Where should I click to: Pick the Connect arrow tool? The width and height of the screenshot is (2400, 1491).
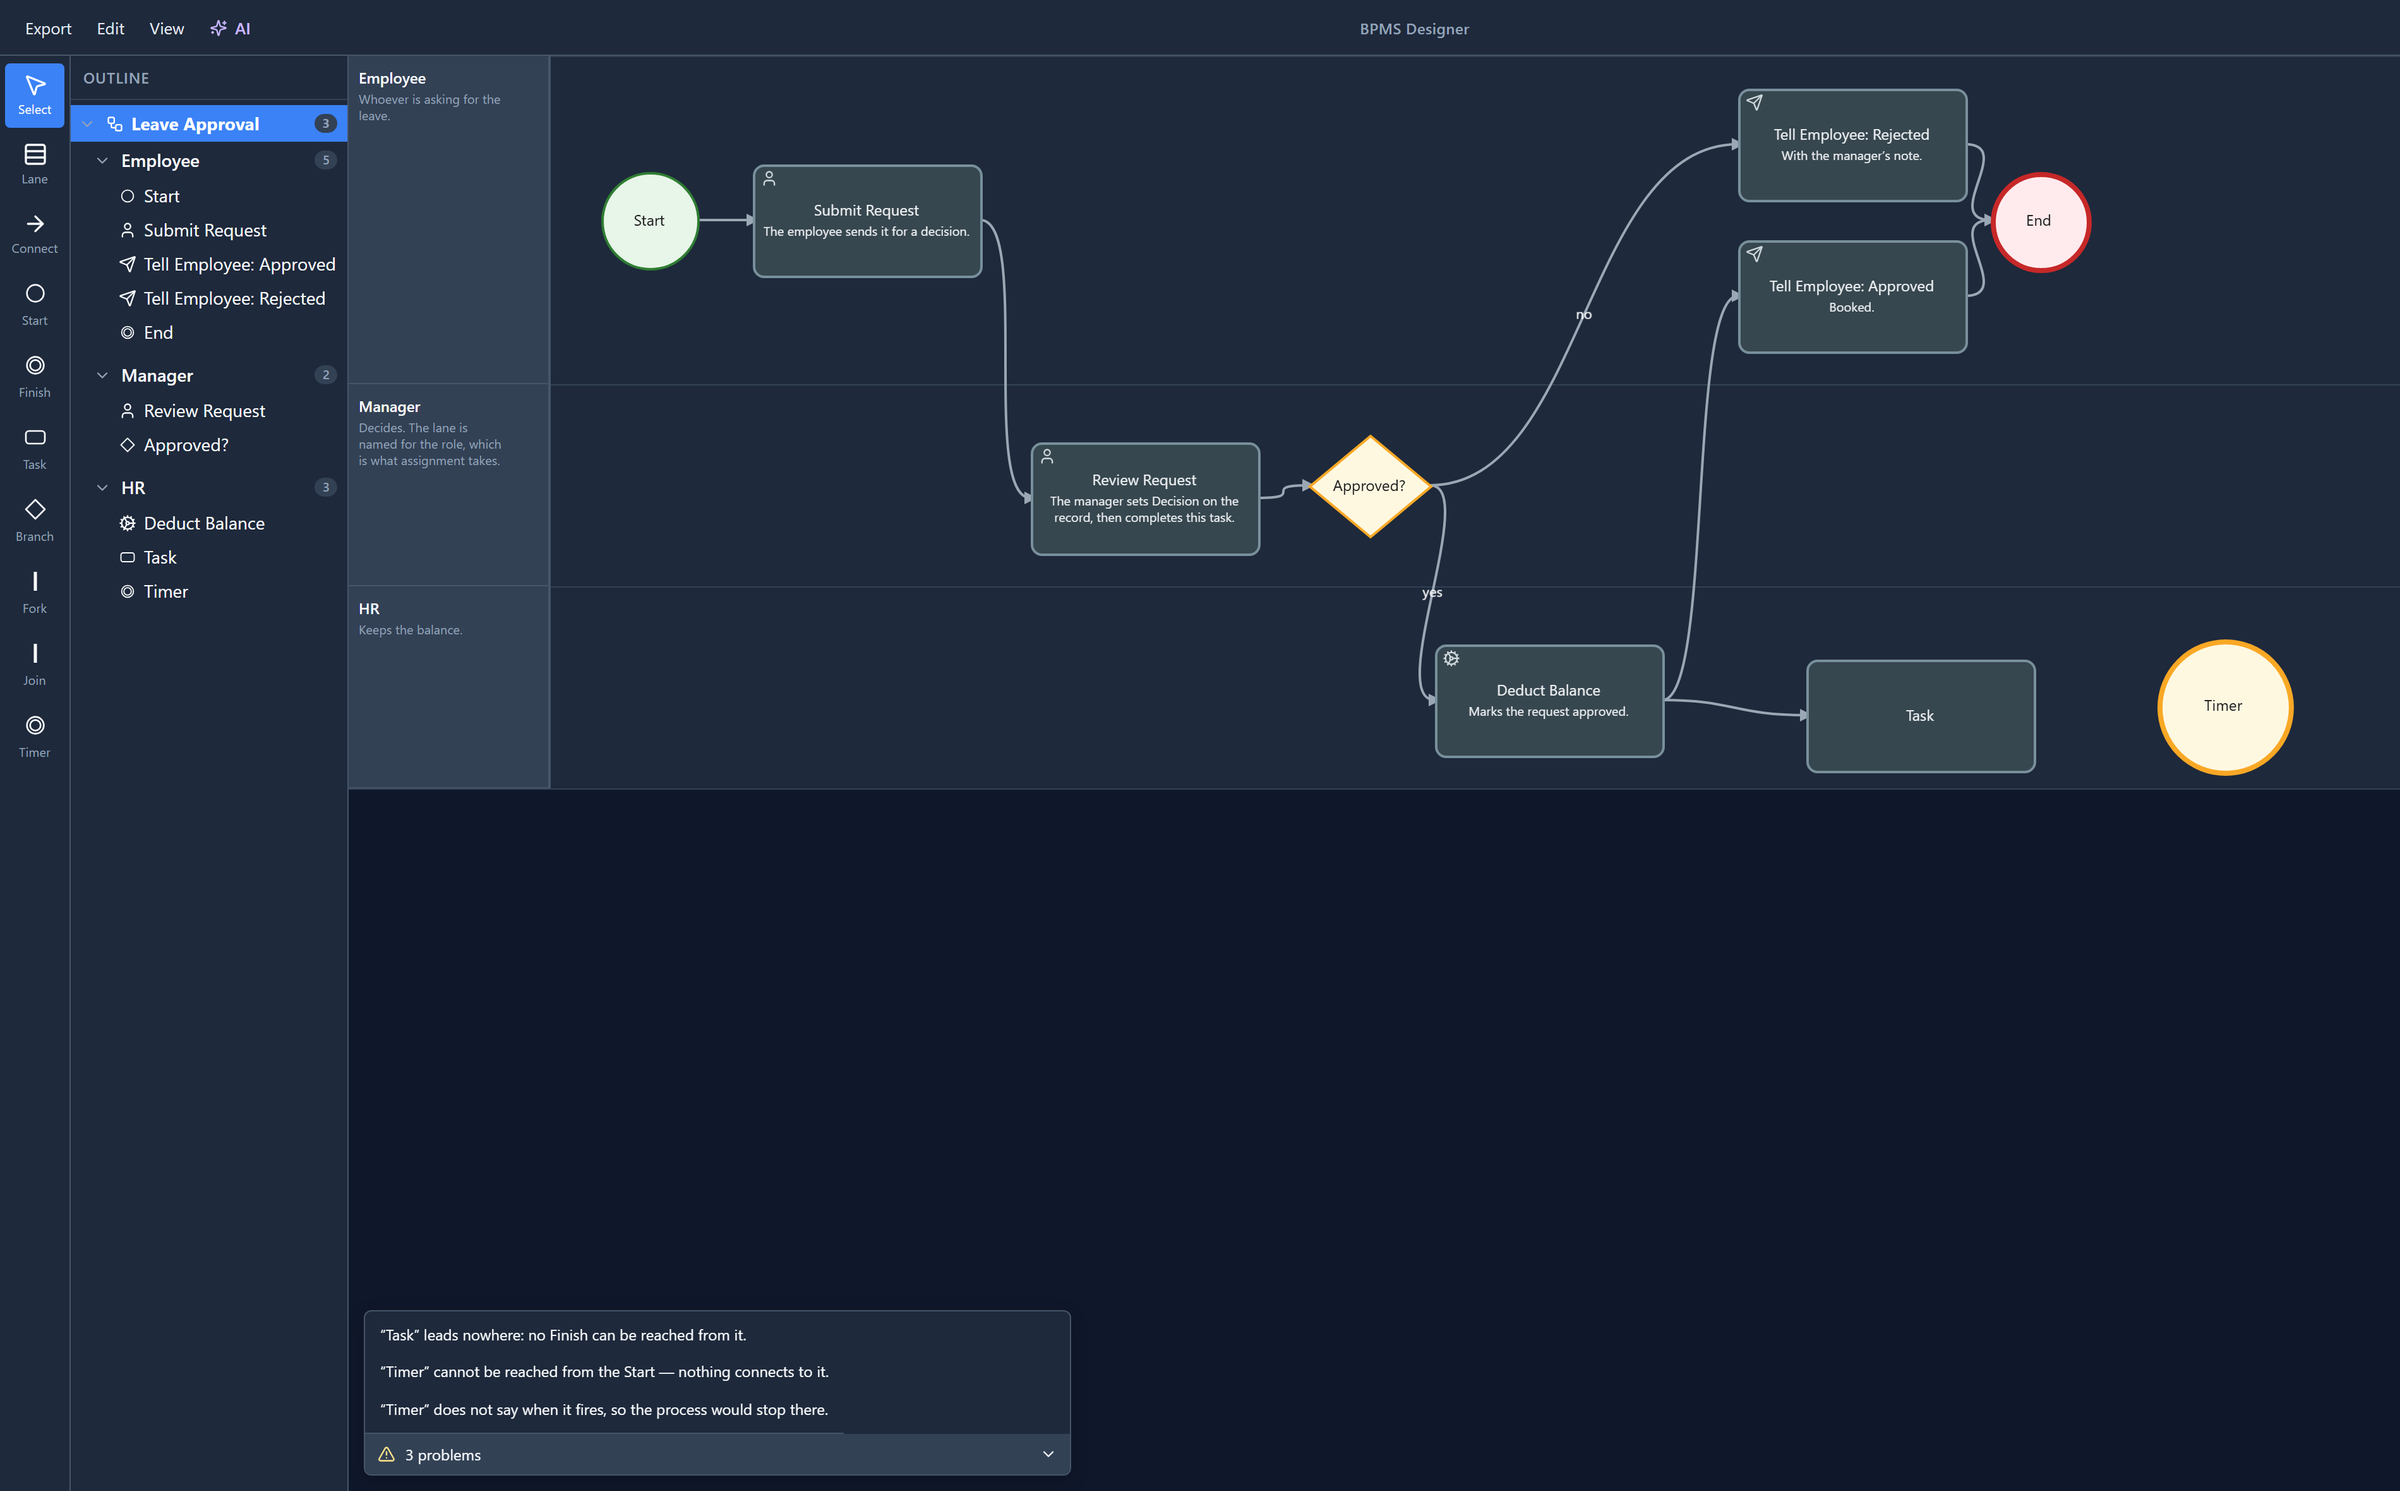(35, 234)
